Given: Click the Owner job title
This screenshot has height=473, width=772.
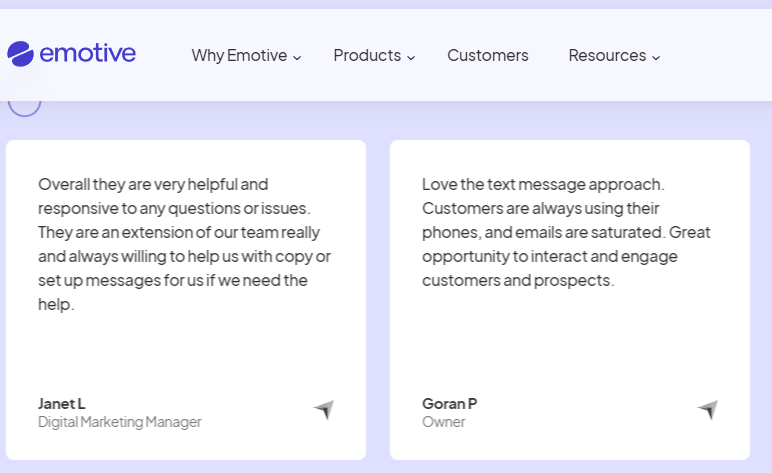Looking at the screenshot, I should pyautogui.click(x=444, y=422).
